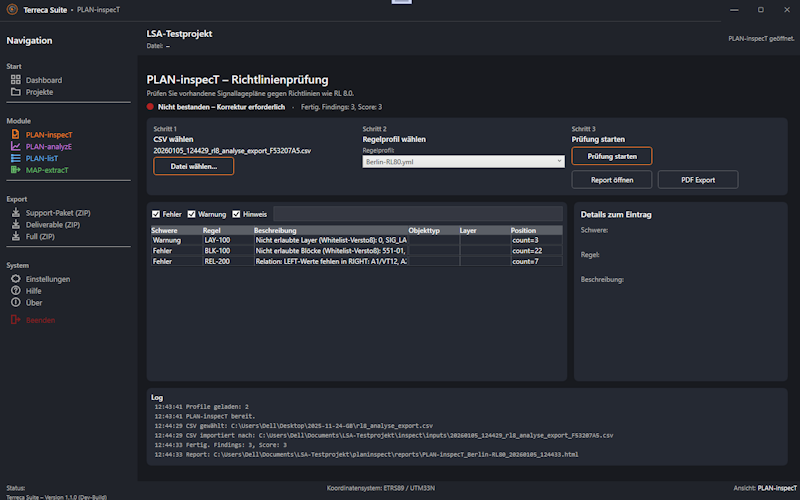Click the Dashboard icon in navigation
800x500 pixels.
click(15, 80)
